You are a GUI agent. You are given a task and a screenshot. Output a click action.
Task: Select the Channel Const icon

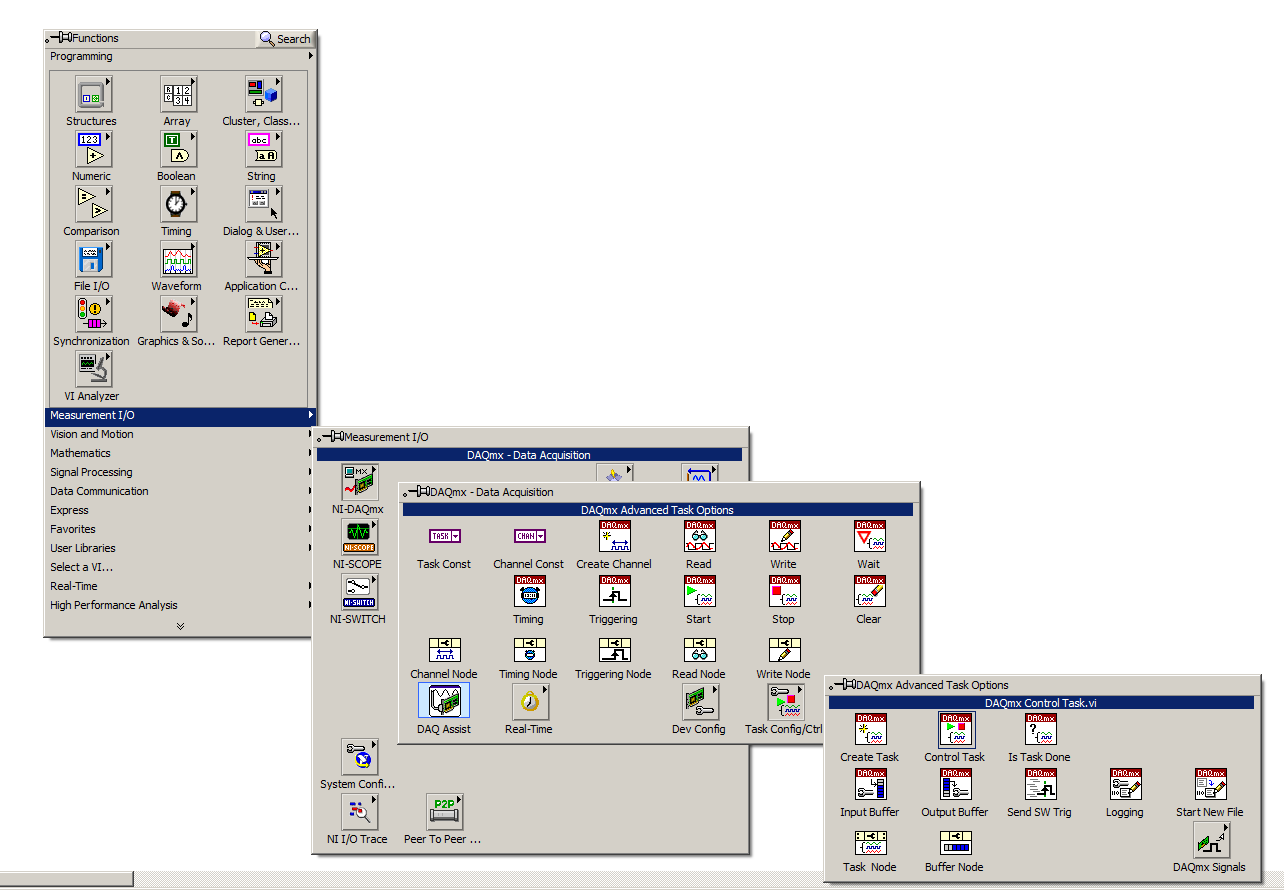click(x=529, y=537)
